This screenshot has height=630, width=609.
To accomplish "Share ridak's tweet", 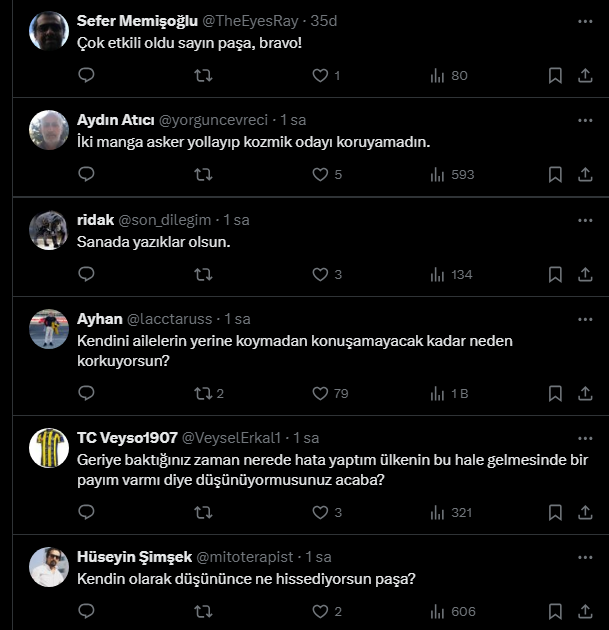I will click(x=585, y=274).
